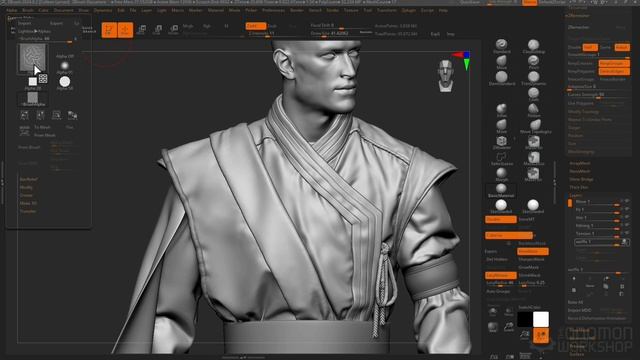Rotate the alpha with Rotate icon

pos(56,116)
